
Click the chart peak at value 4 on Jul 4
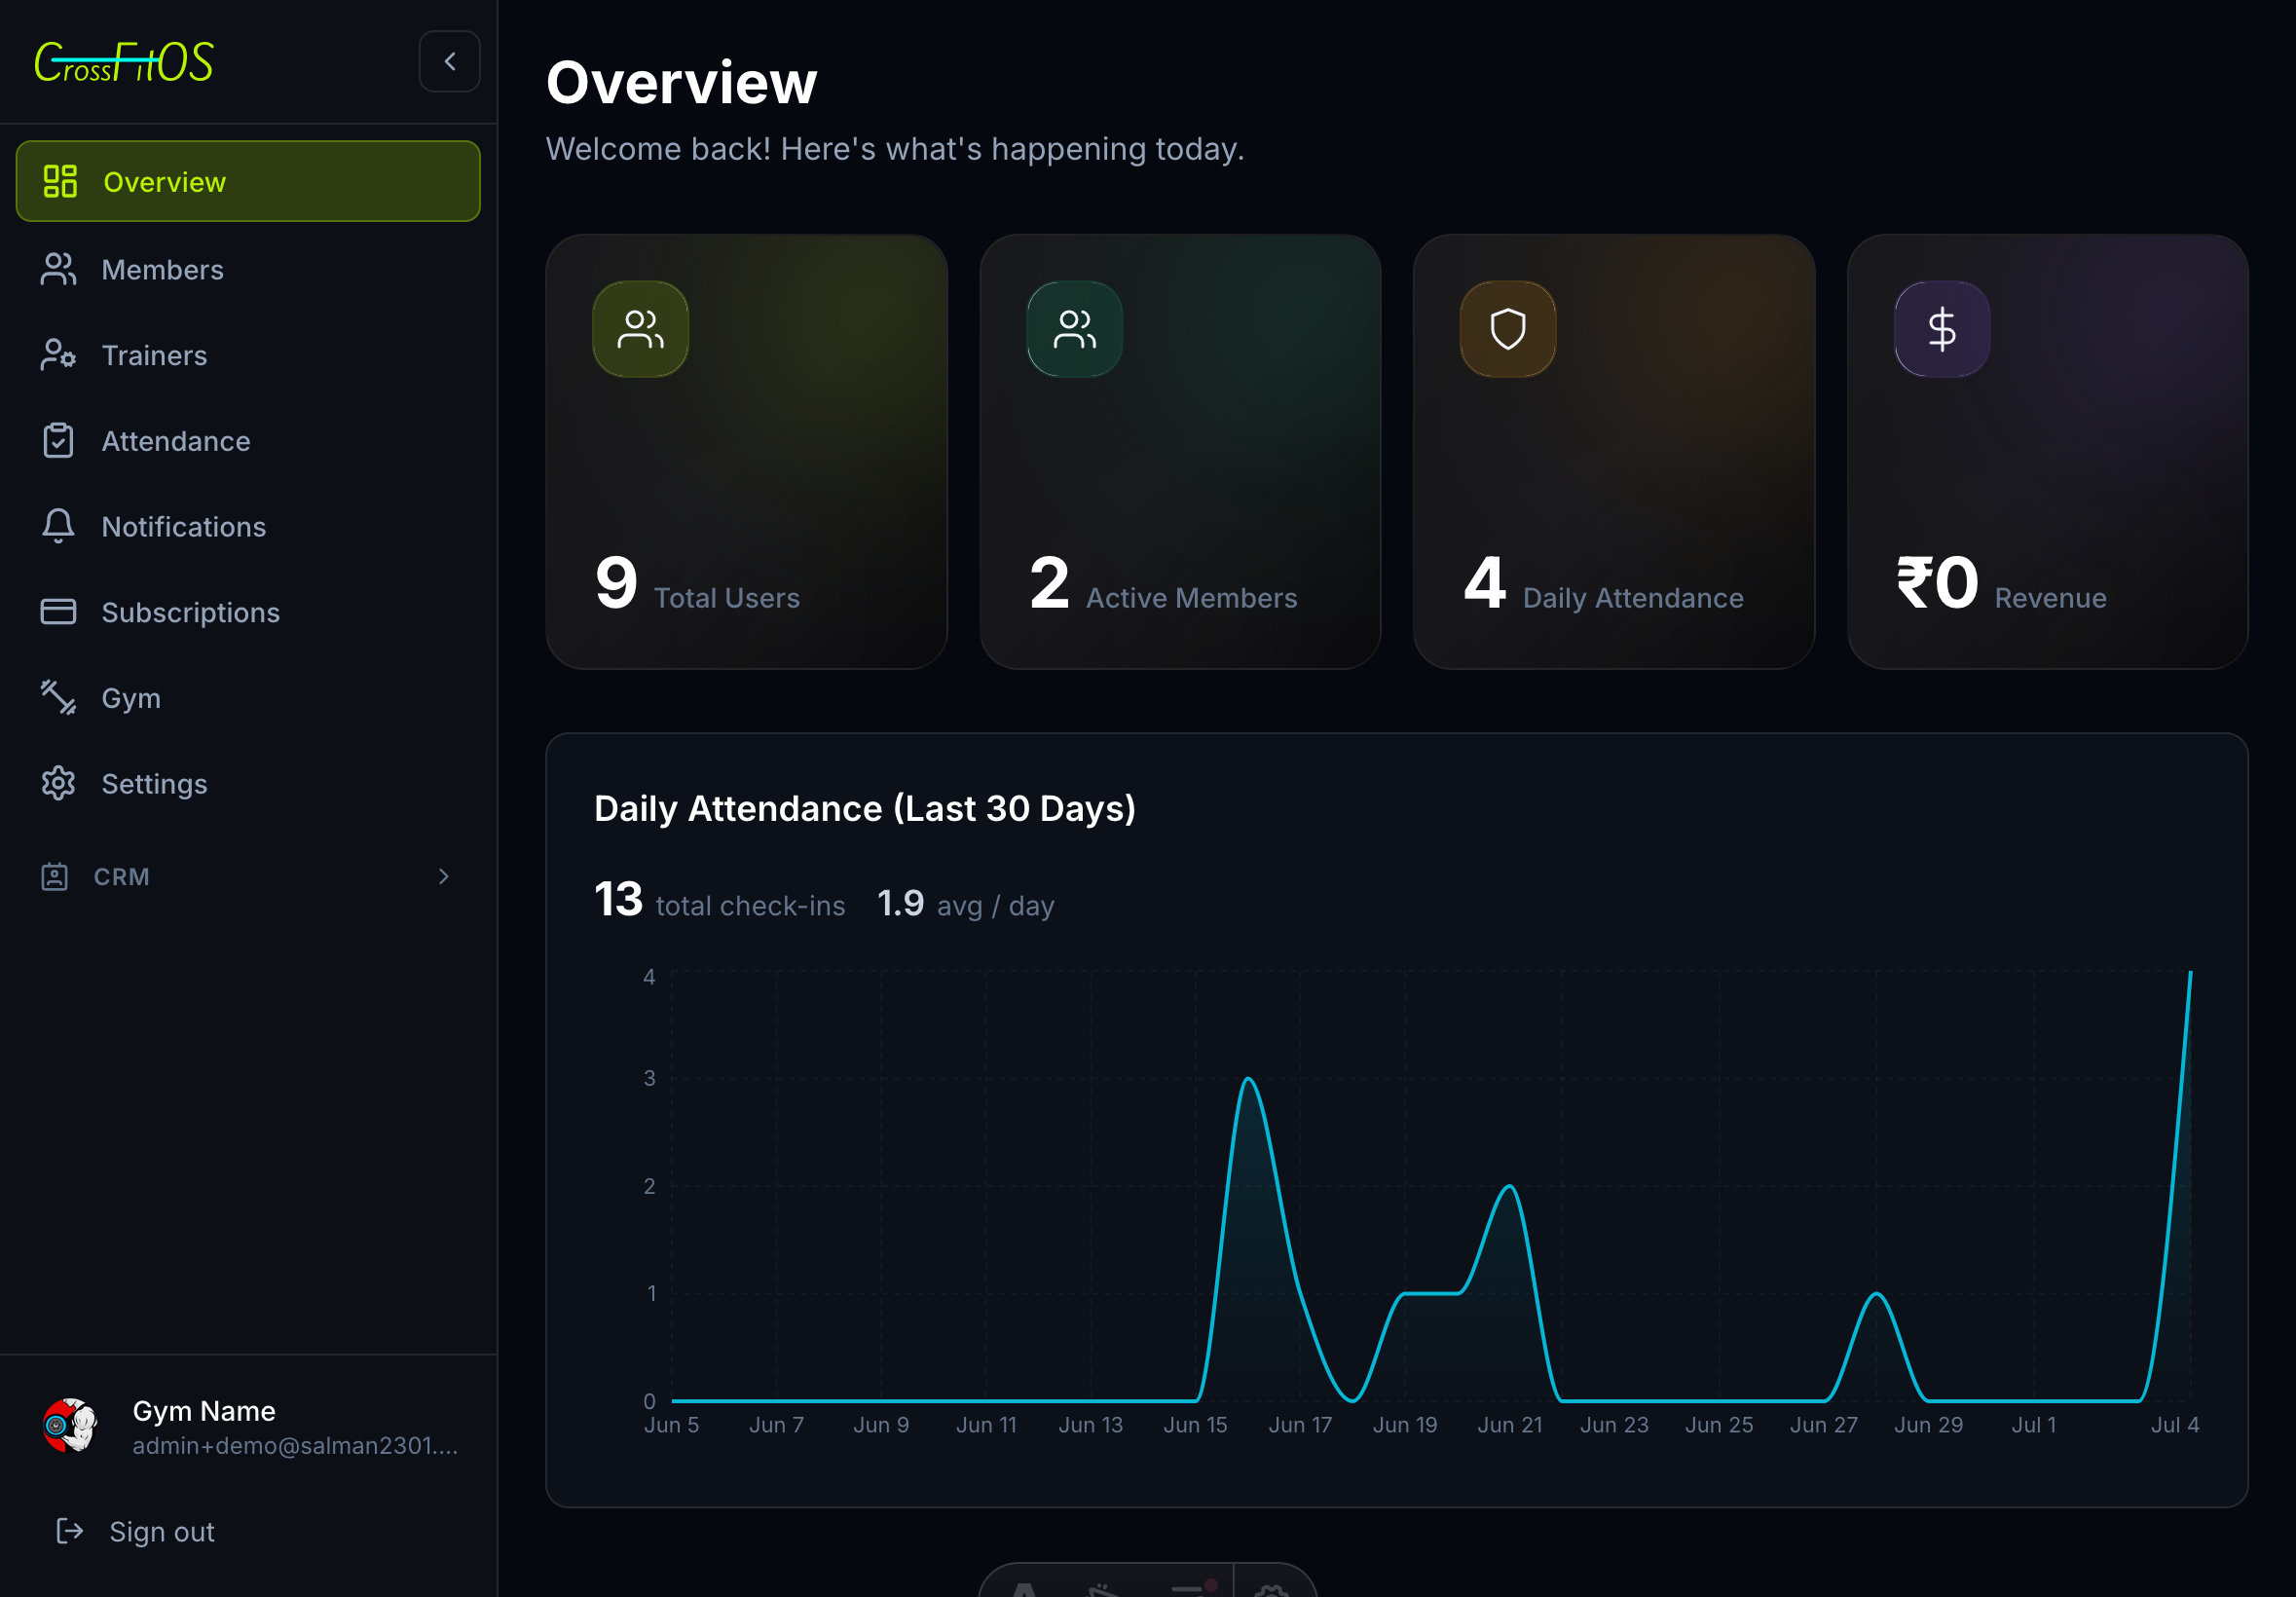(2190, 972)
